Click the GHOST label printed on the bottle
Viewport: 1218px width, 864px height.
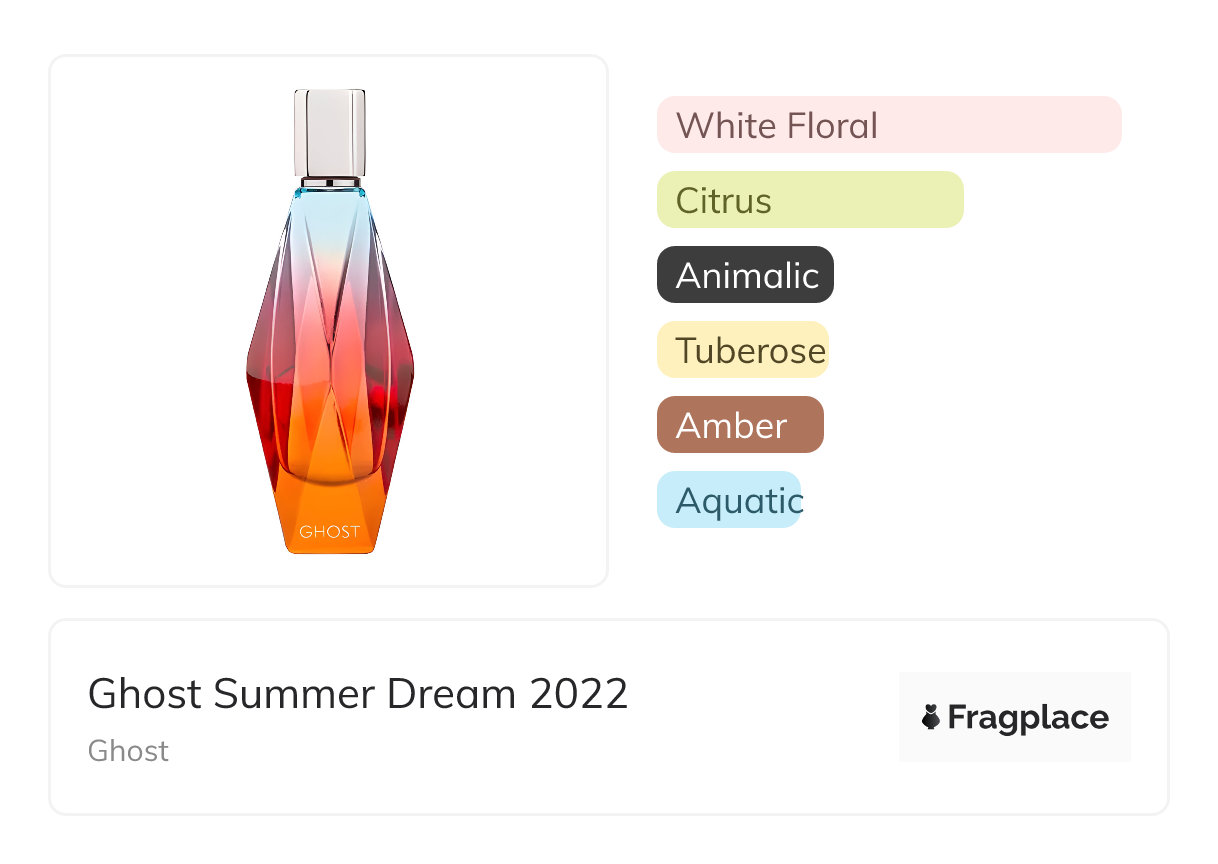click(x=329, y=532)
